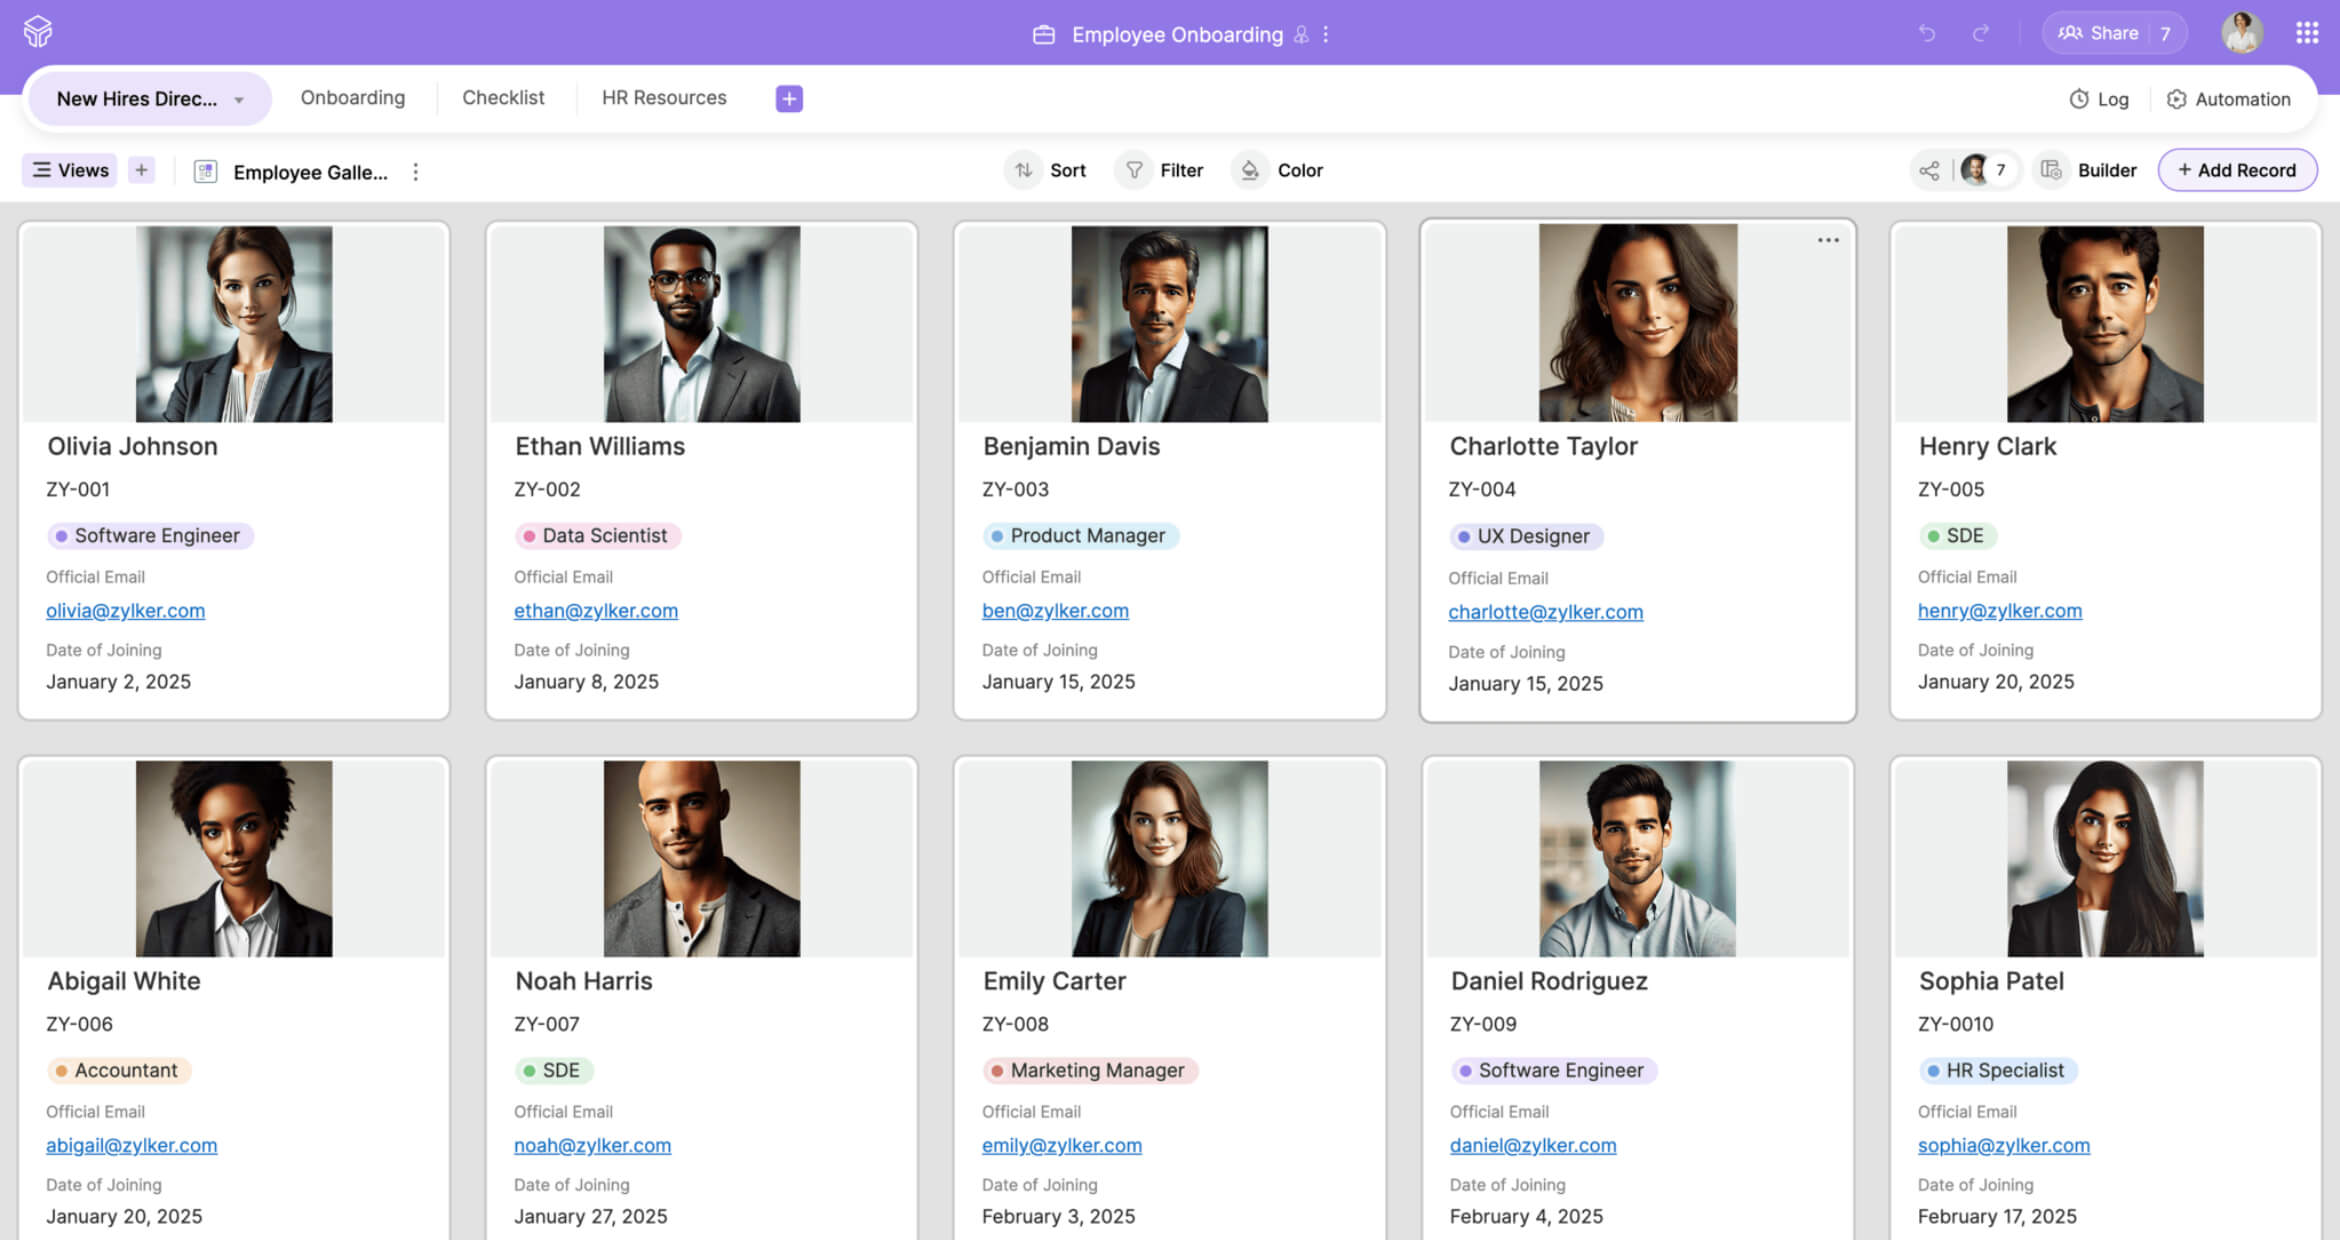Open the olivia@zylker.com email link
2340x1240 pixels.
125,611
